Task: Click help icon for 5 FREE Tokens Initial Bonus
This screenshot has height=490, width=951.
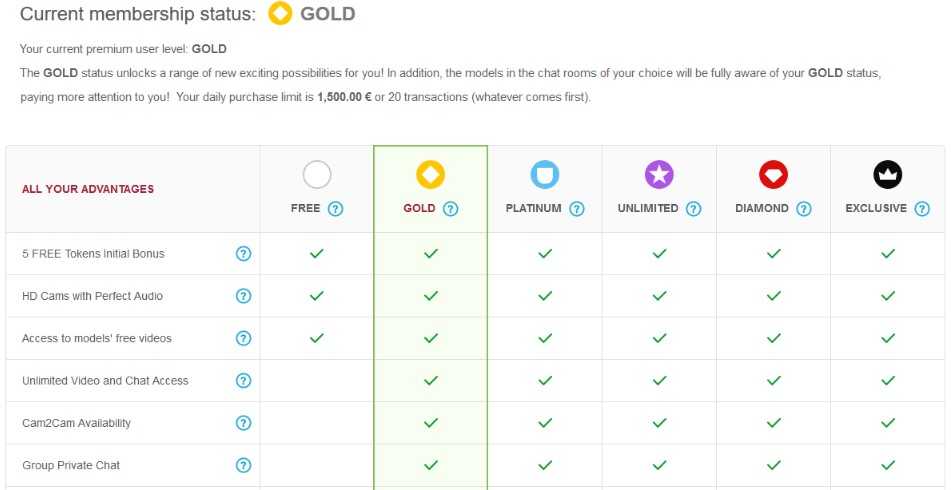Action: pyautogui.click(x=243, y=253)
